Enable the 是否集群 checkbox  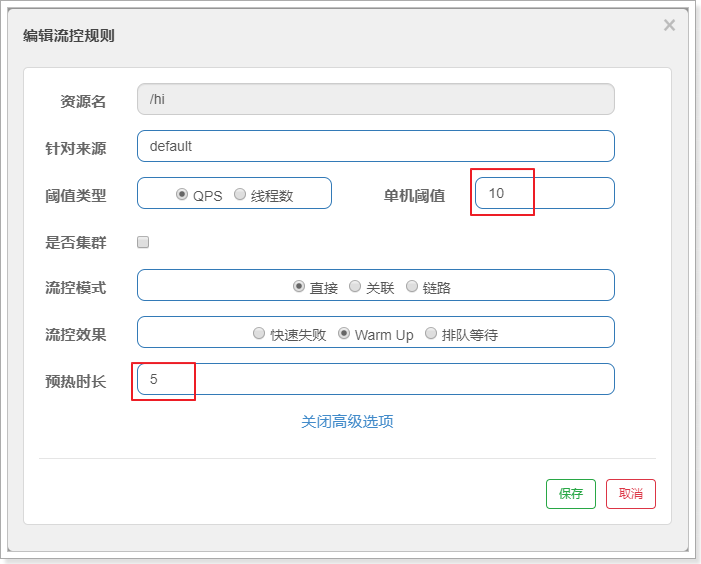143,242
